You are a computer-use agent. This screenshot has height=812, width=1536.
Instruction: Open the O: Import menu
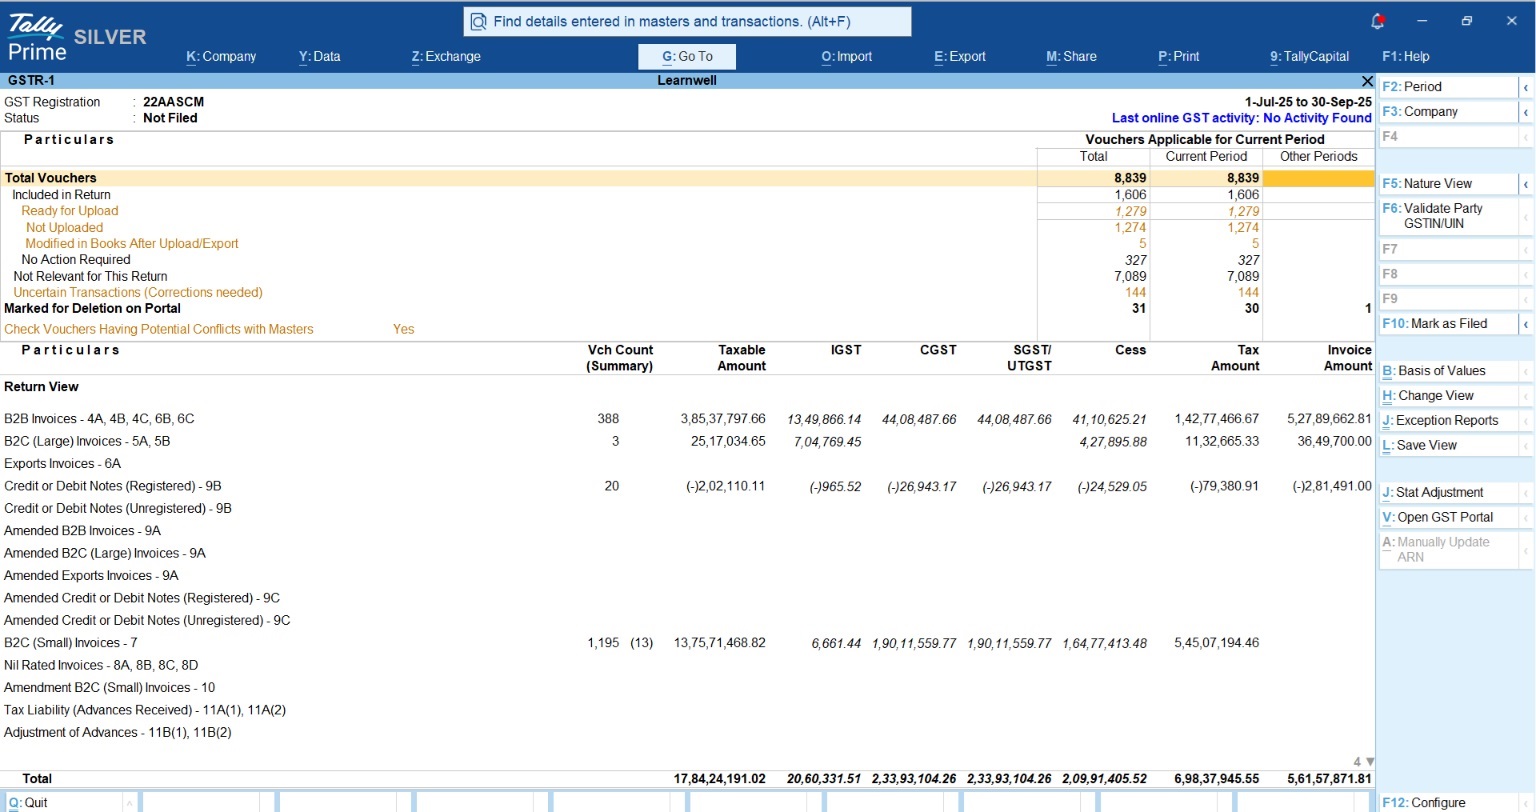846,56
